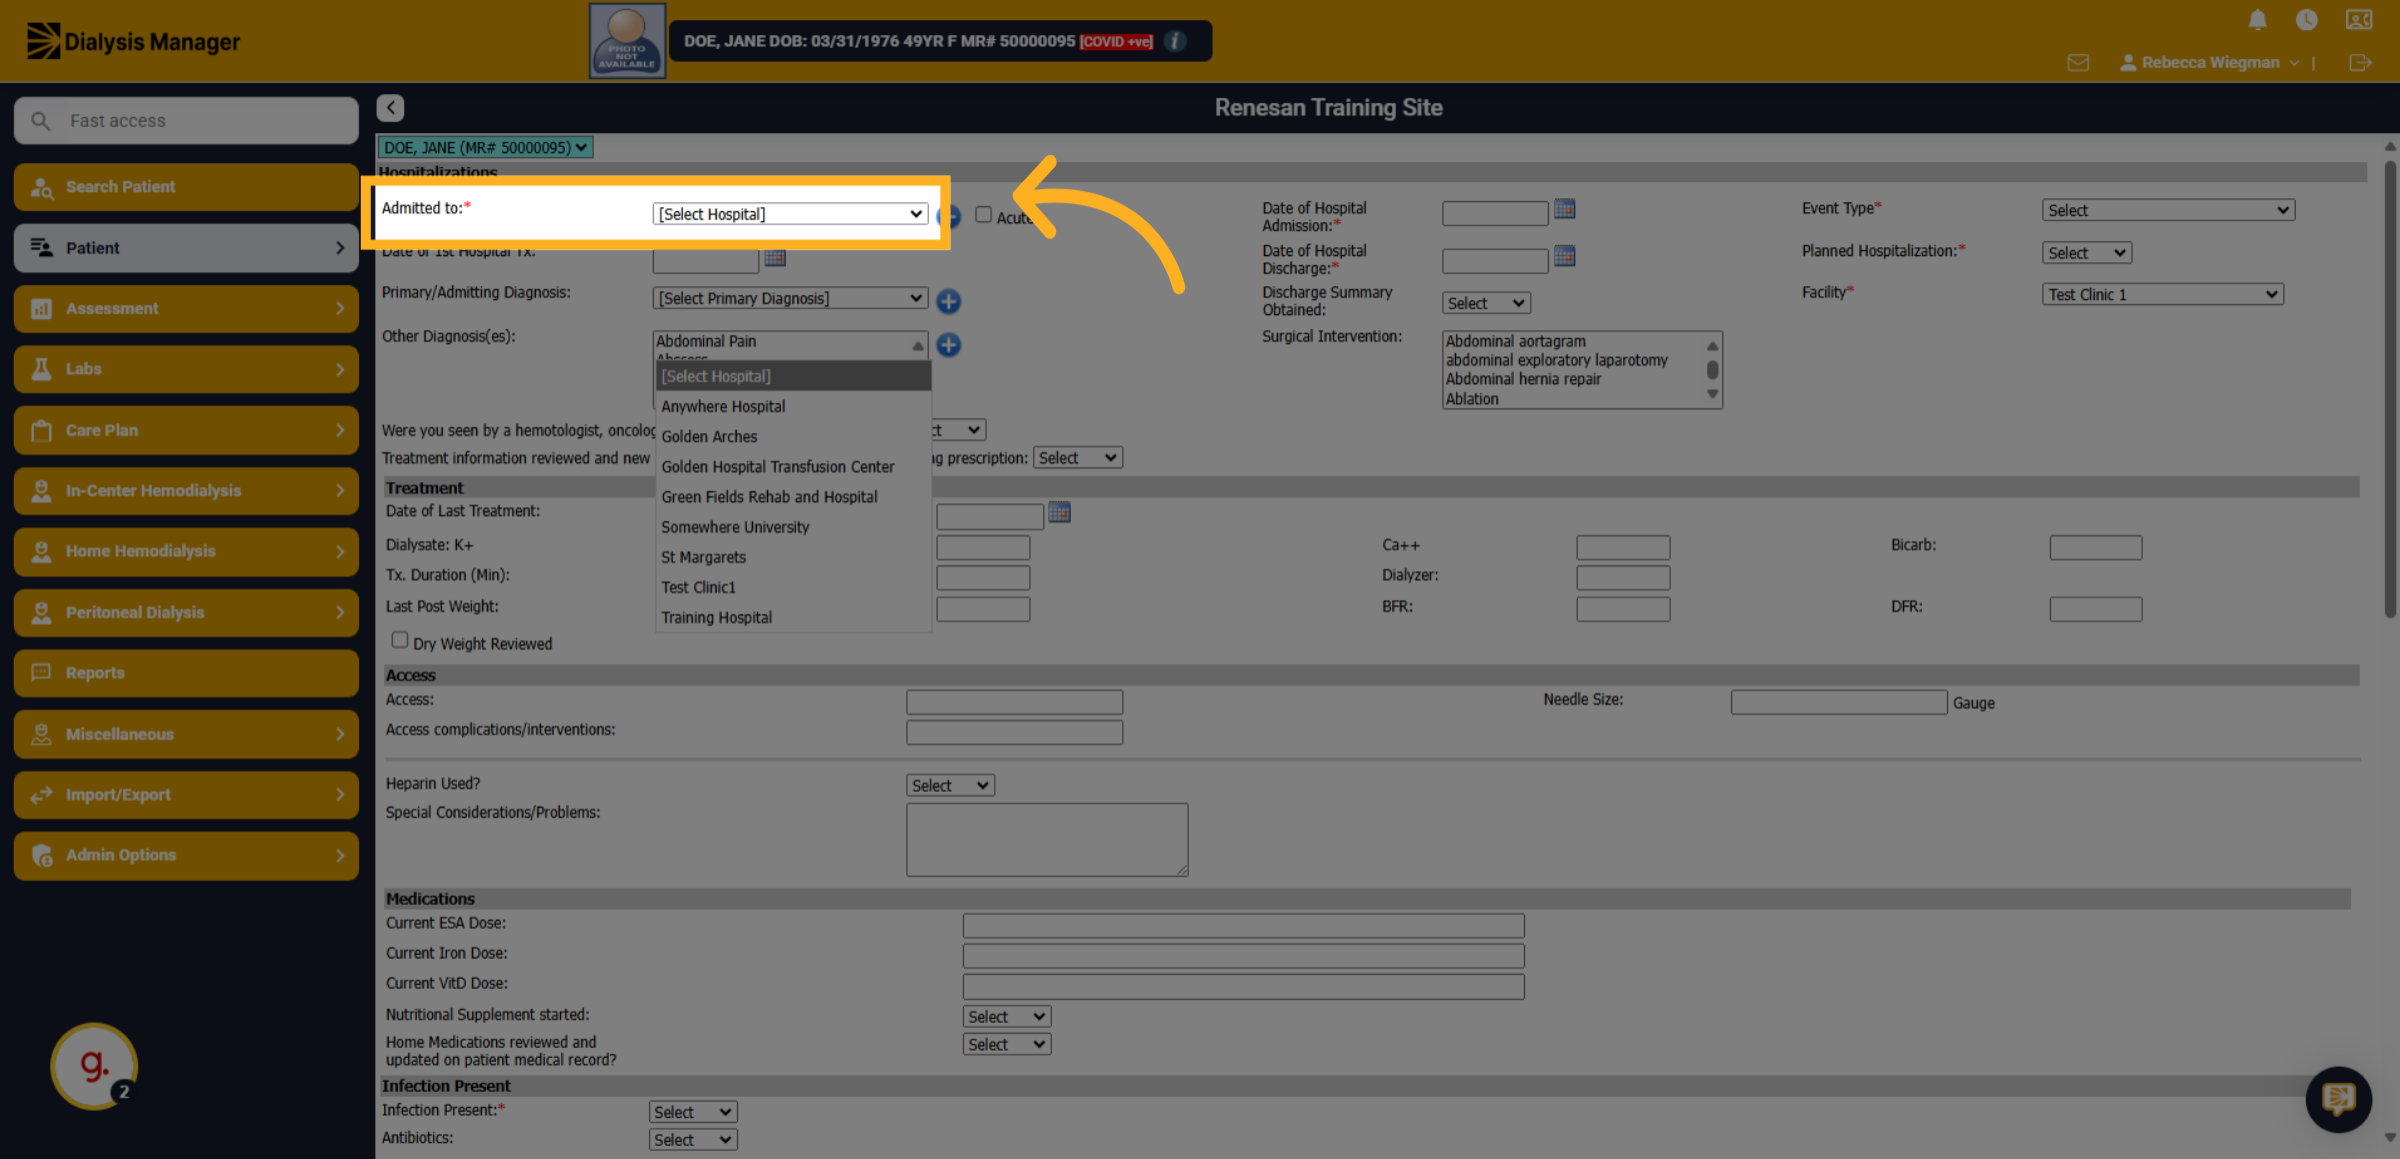Open Date of Hospital Admission calendar

pos(1565,210)
